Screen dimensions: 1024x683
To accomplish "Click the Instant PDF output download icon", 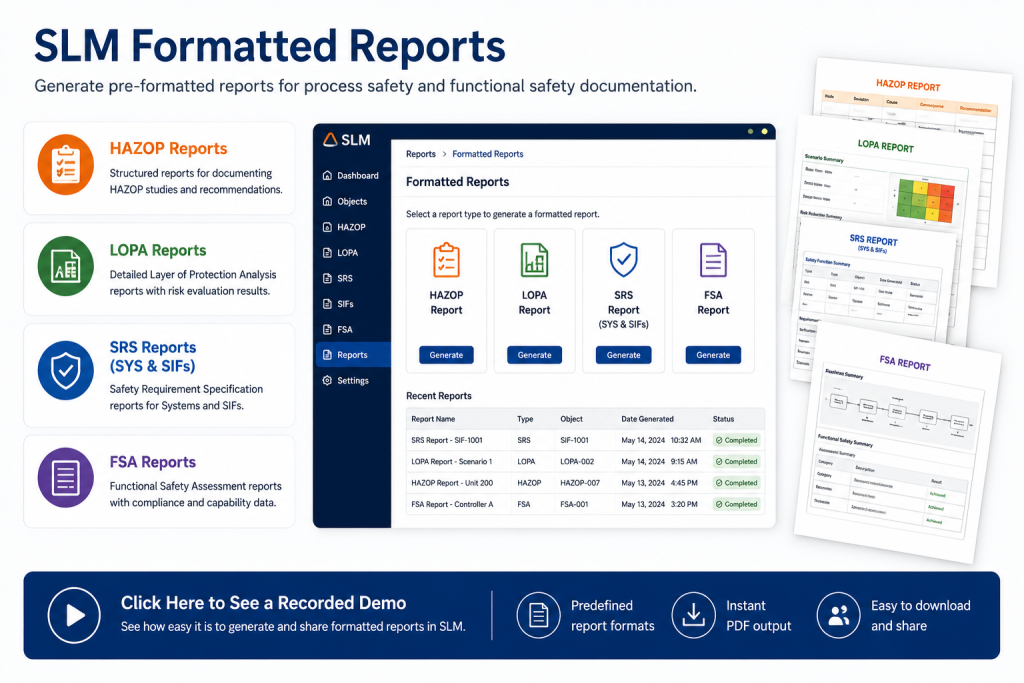I will tap(694, 615).
